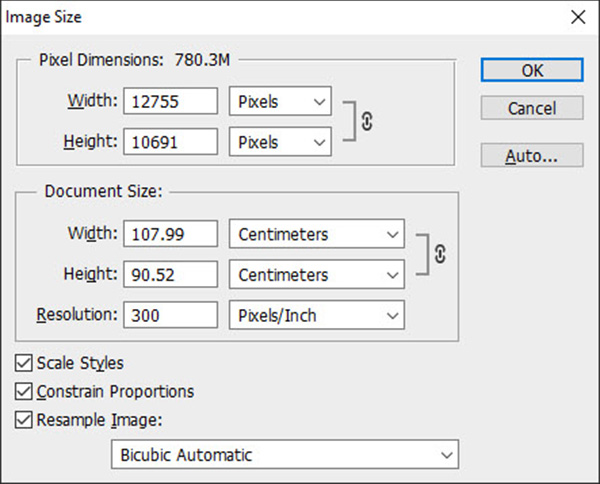
Task: Click the document size chain link icon
Action: [440, 254]
